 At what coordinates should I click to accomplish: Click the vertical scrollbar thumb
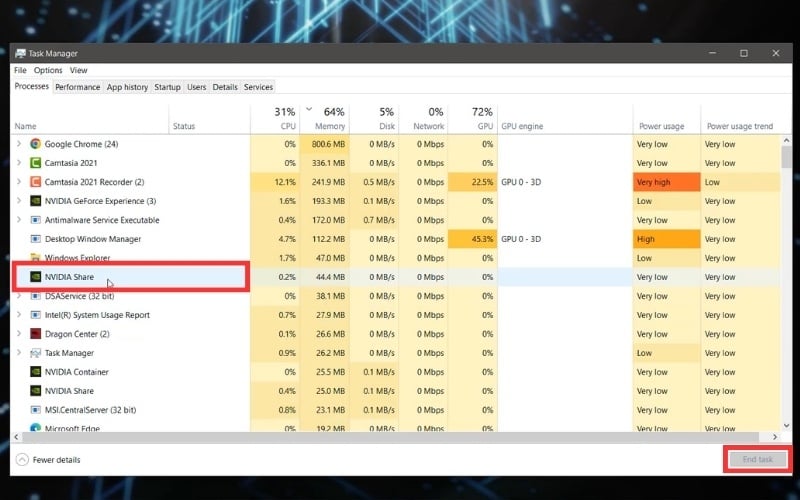click(786, 157)
